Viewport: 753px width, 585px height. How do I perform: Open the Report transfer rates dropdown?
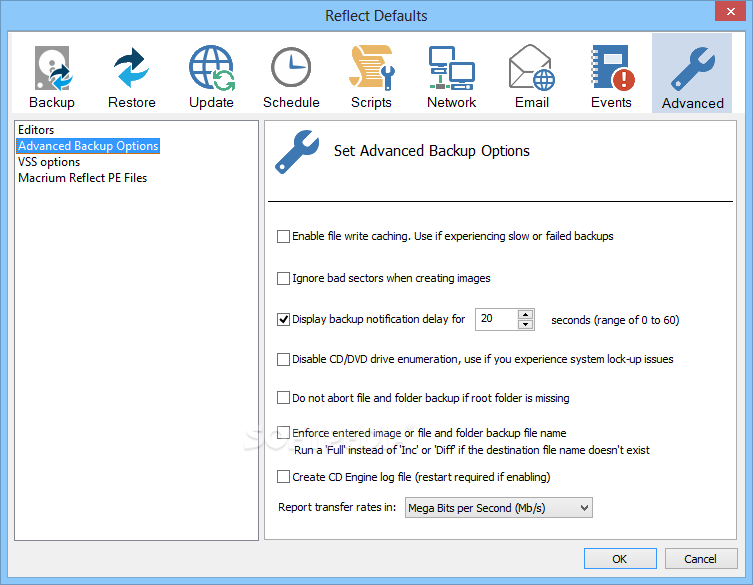[498, 508]
